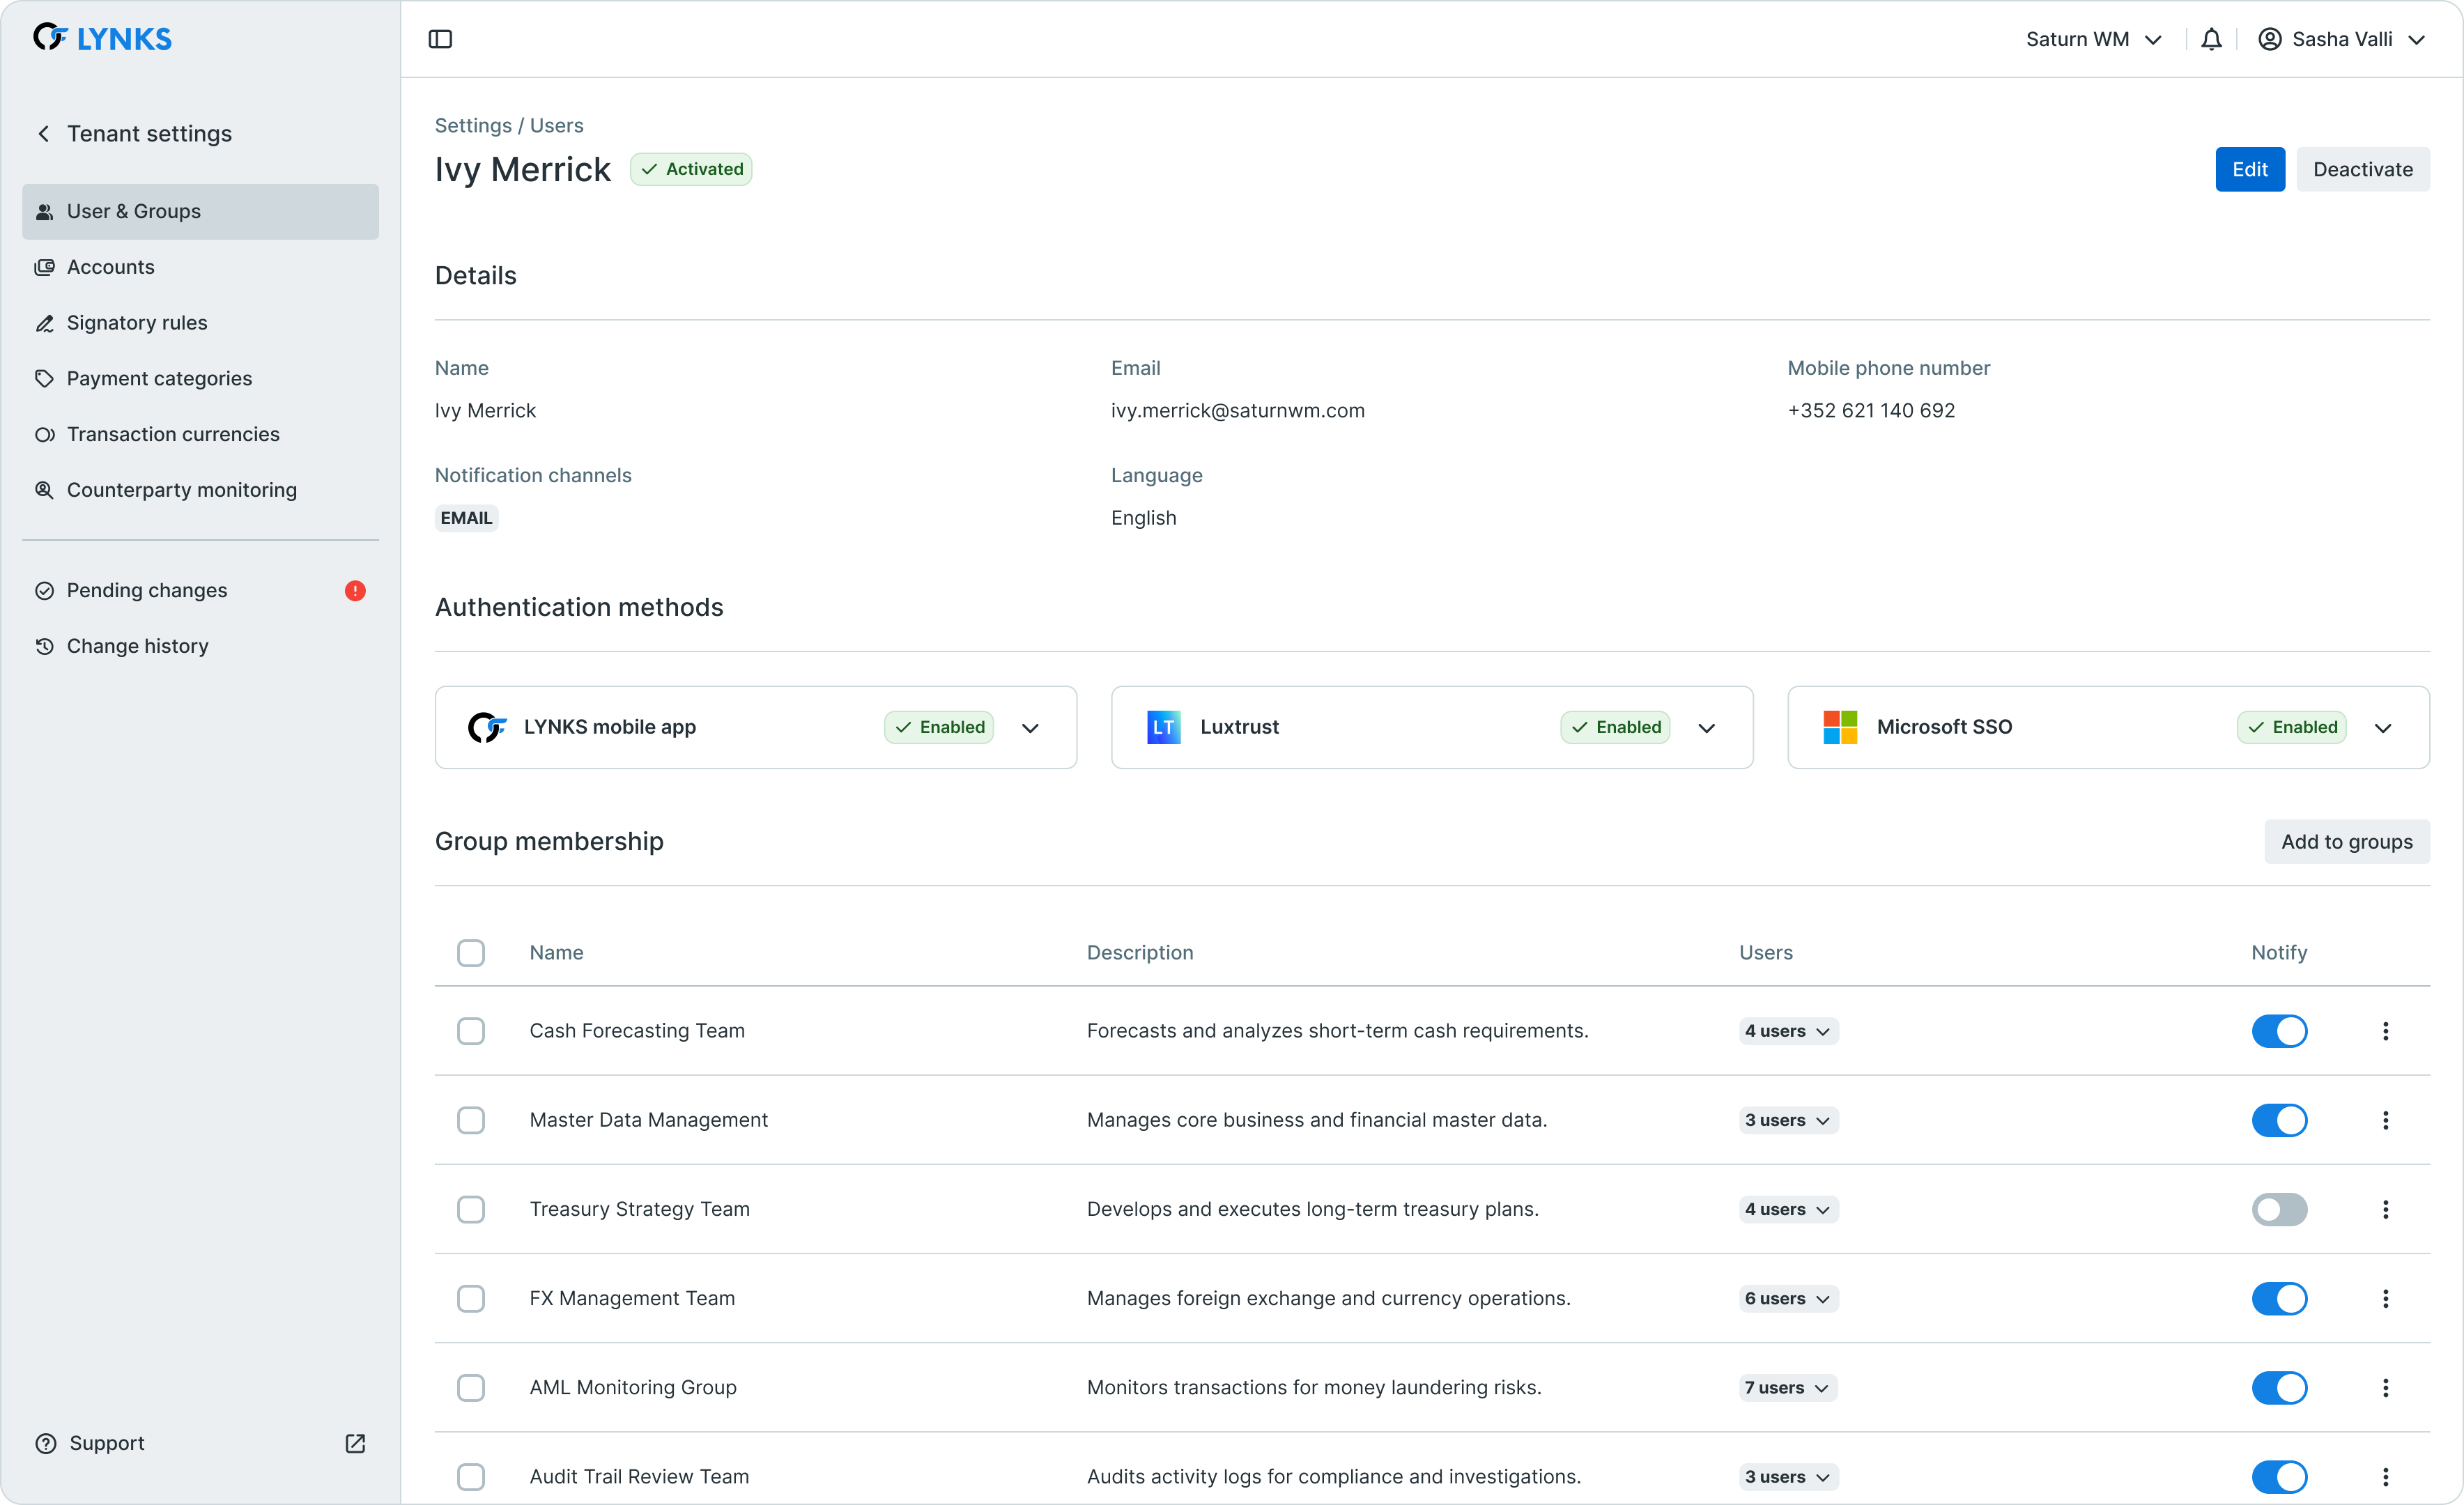
Task: Open kebab menu for Cash Forecasting Team
Action: [x=2385, y=1031]
